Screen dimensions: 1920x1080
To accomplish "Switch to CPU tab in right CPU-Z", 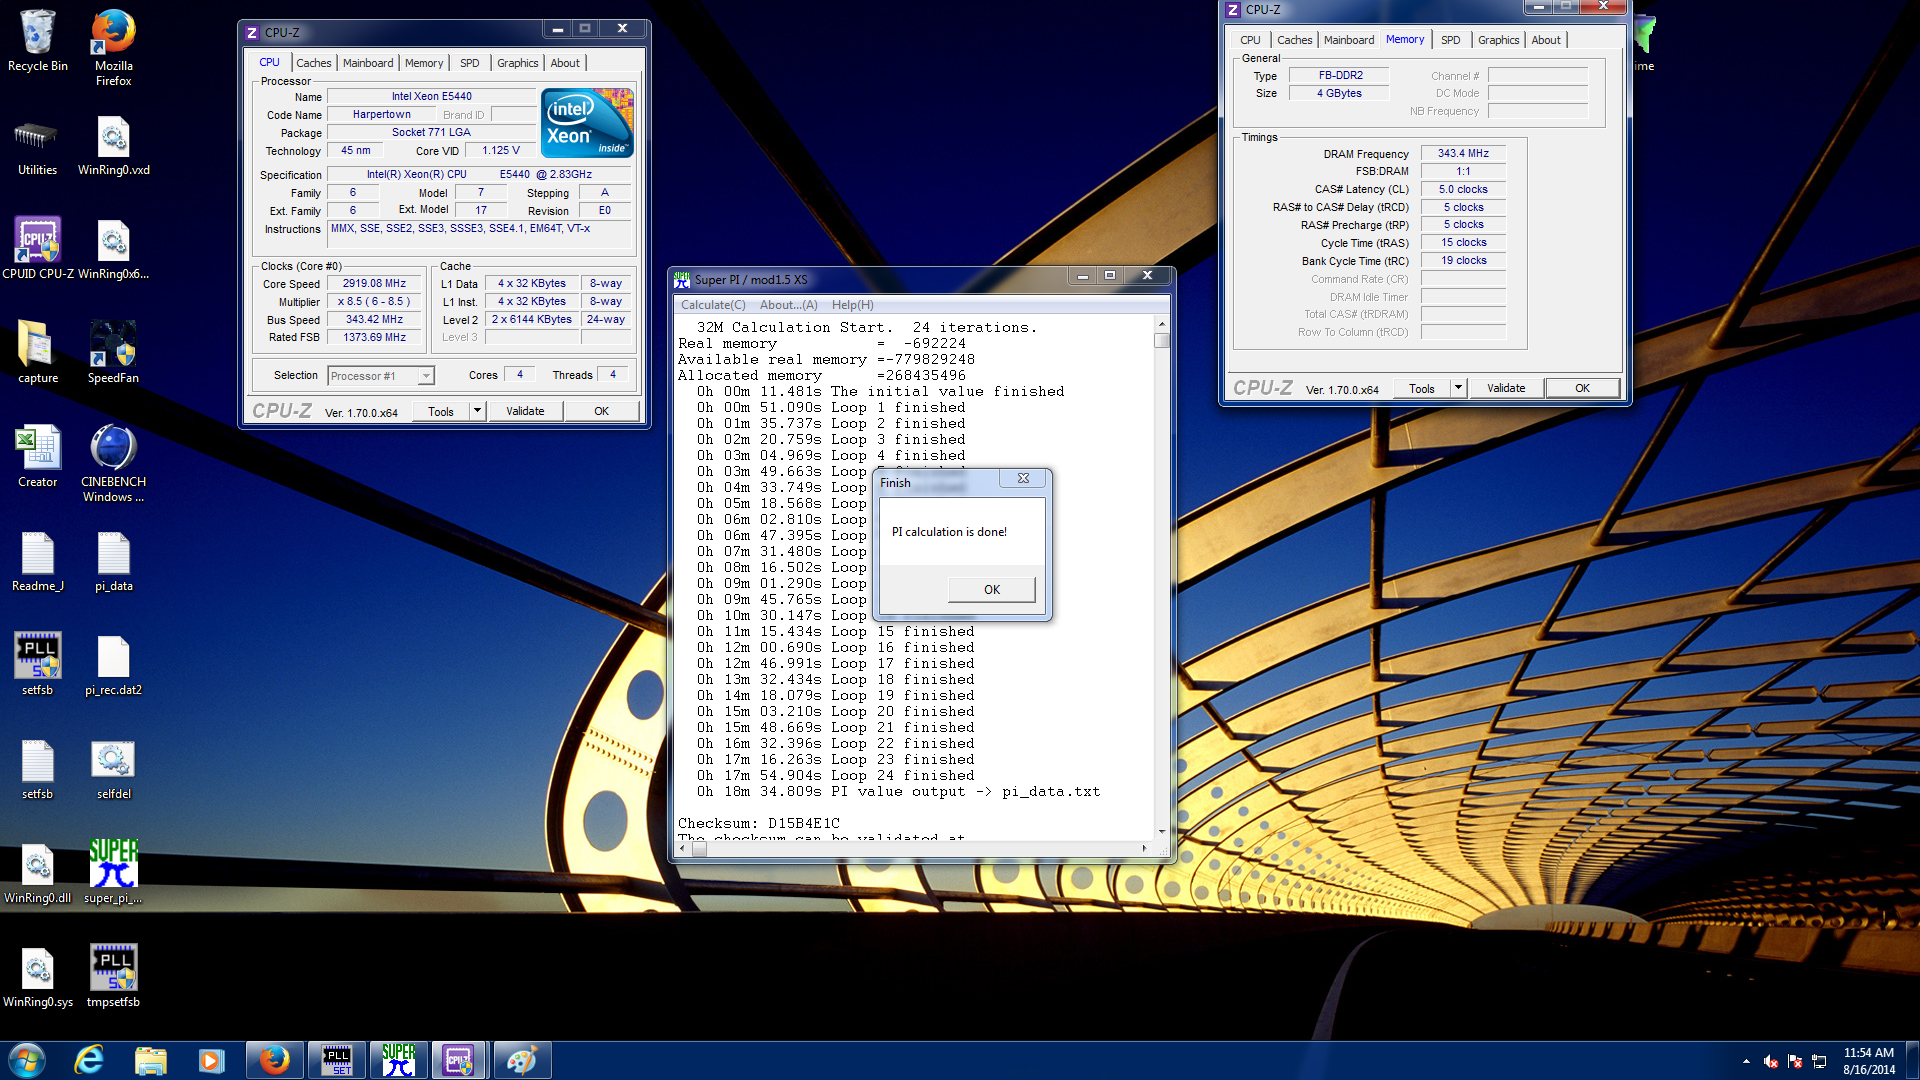I will [x=1250, y=40].
